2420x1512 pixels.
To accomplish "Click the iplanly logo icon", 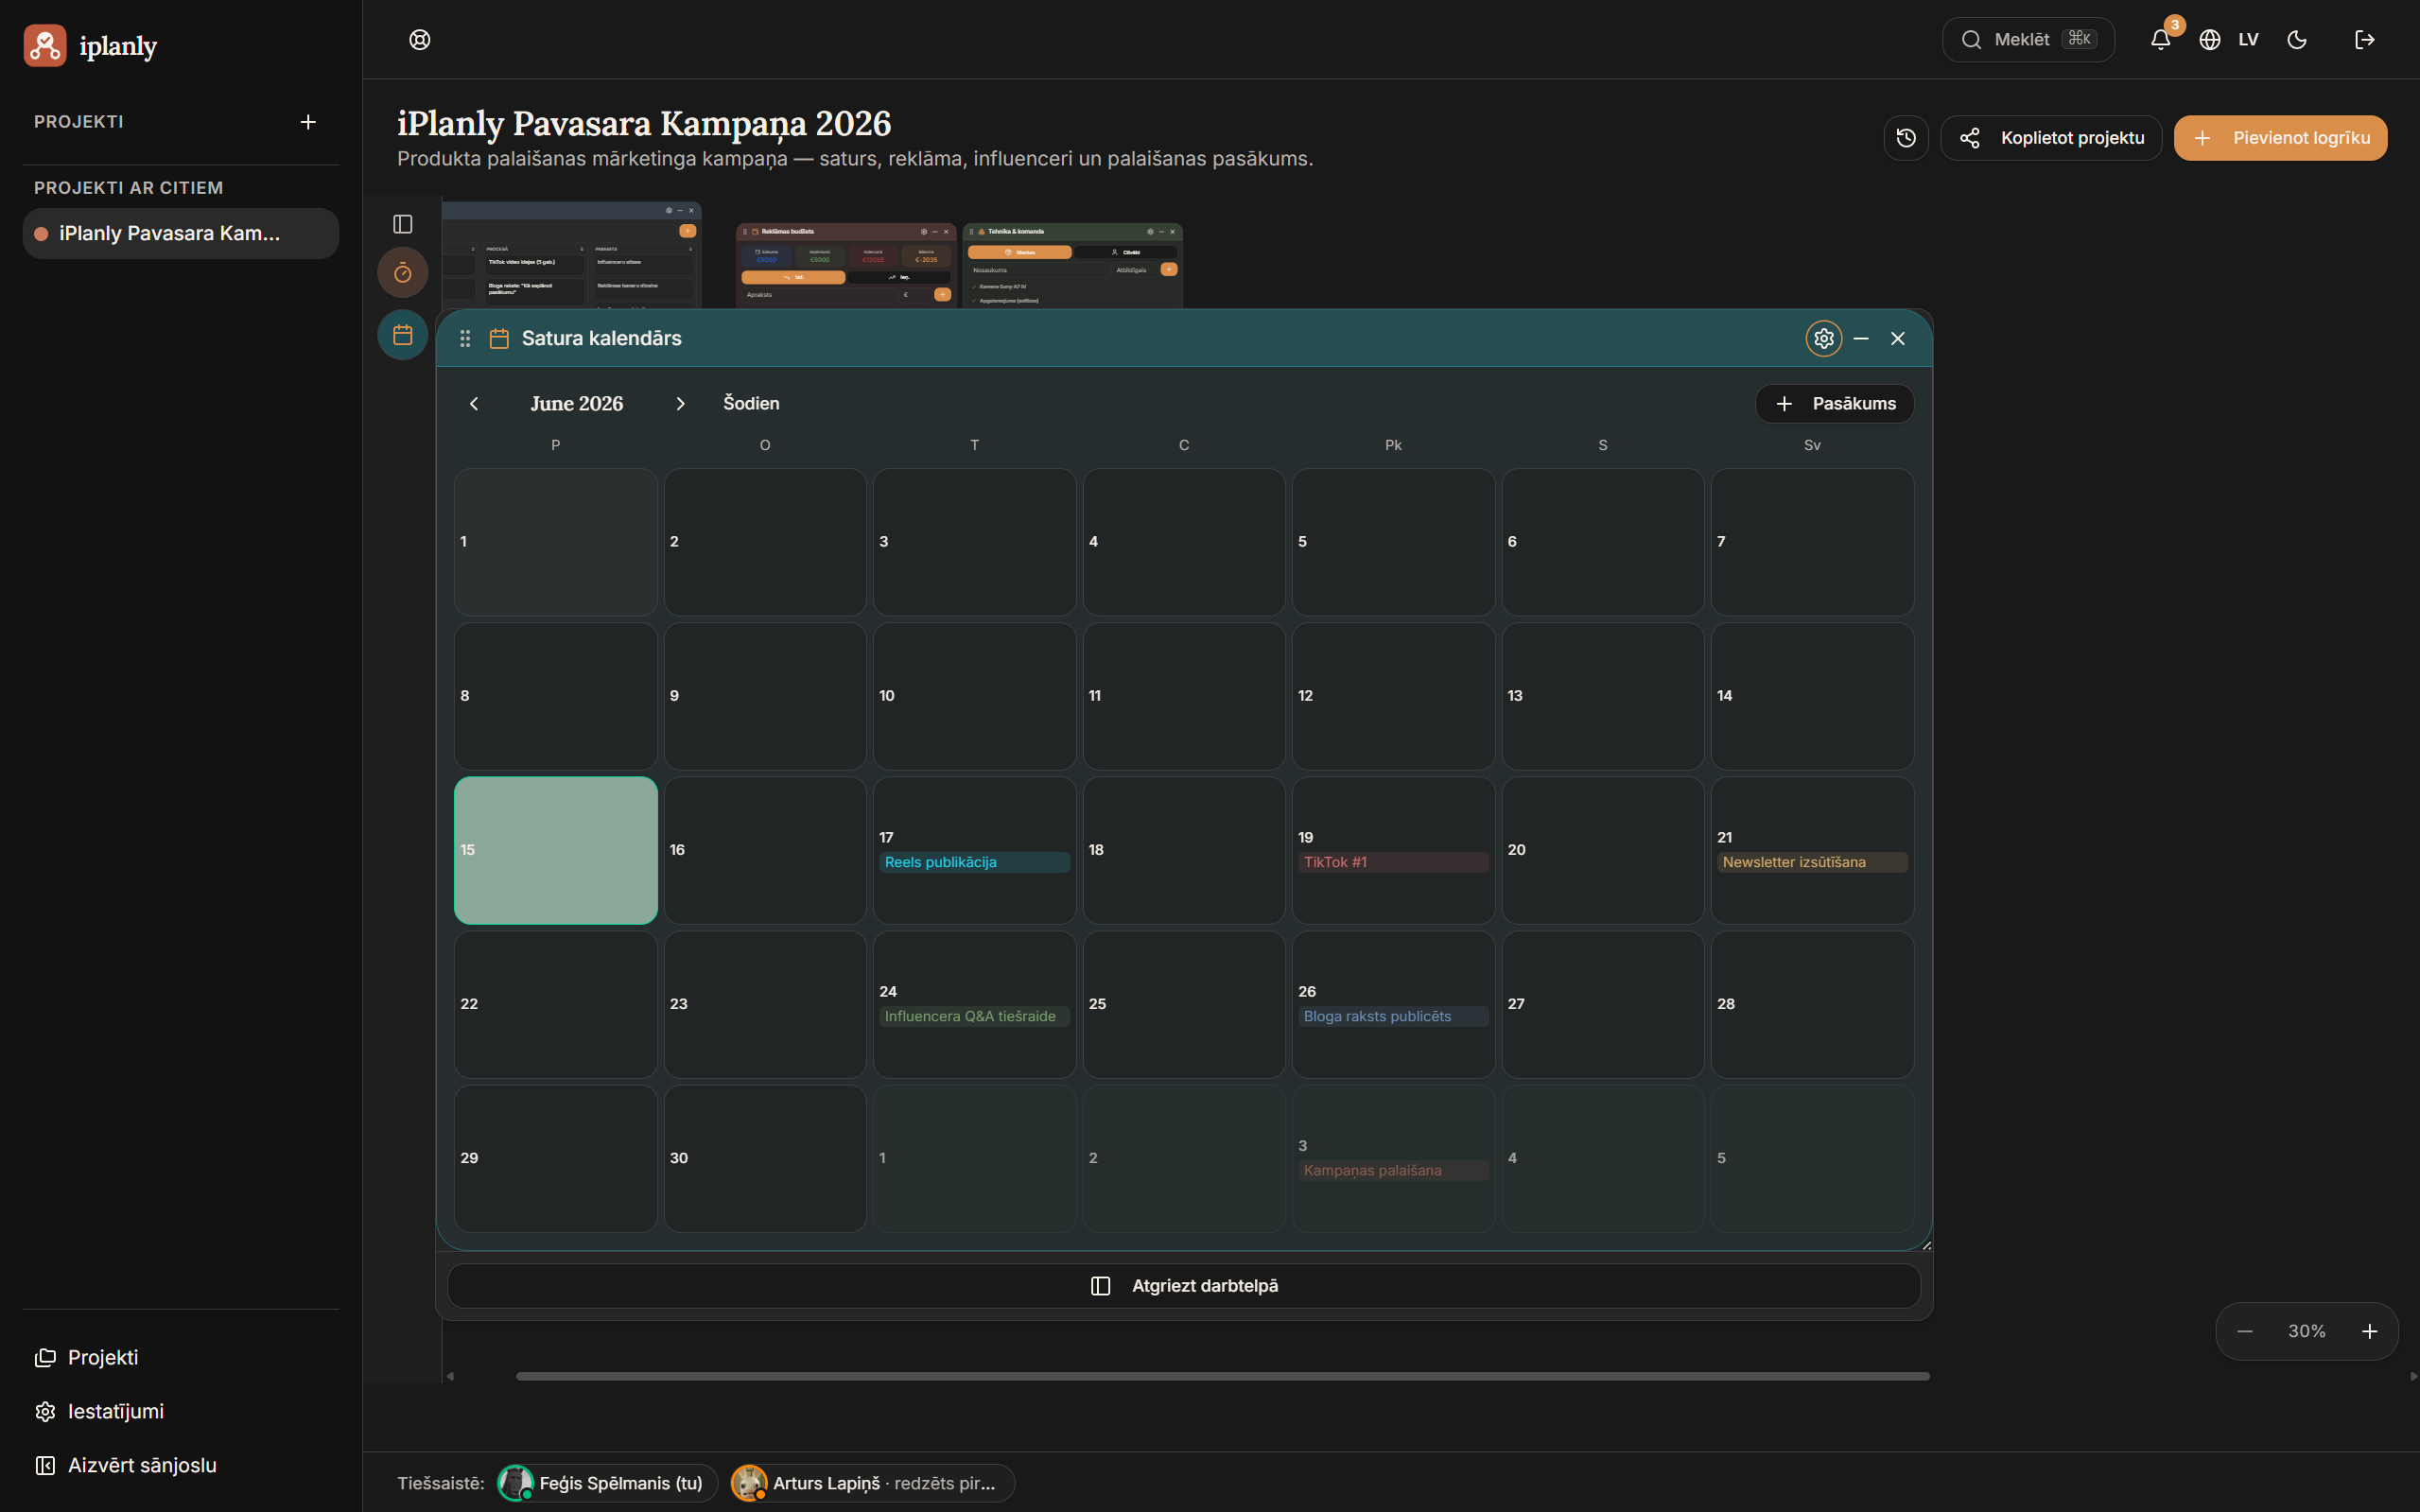I will pos(45,45).
